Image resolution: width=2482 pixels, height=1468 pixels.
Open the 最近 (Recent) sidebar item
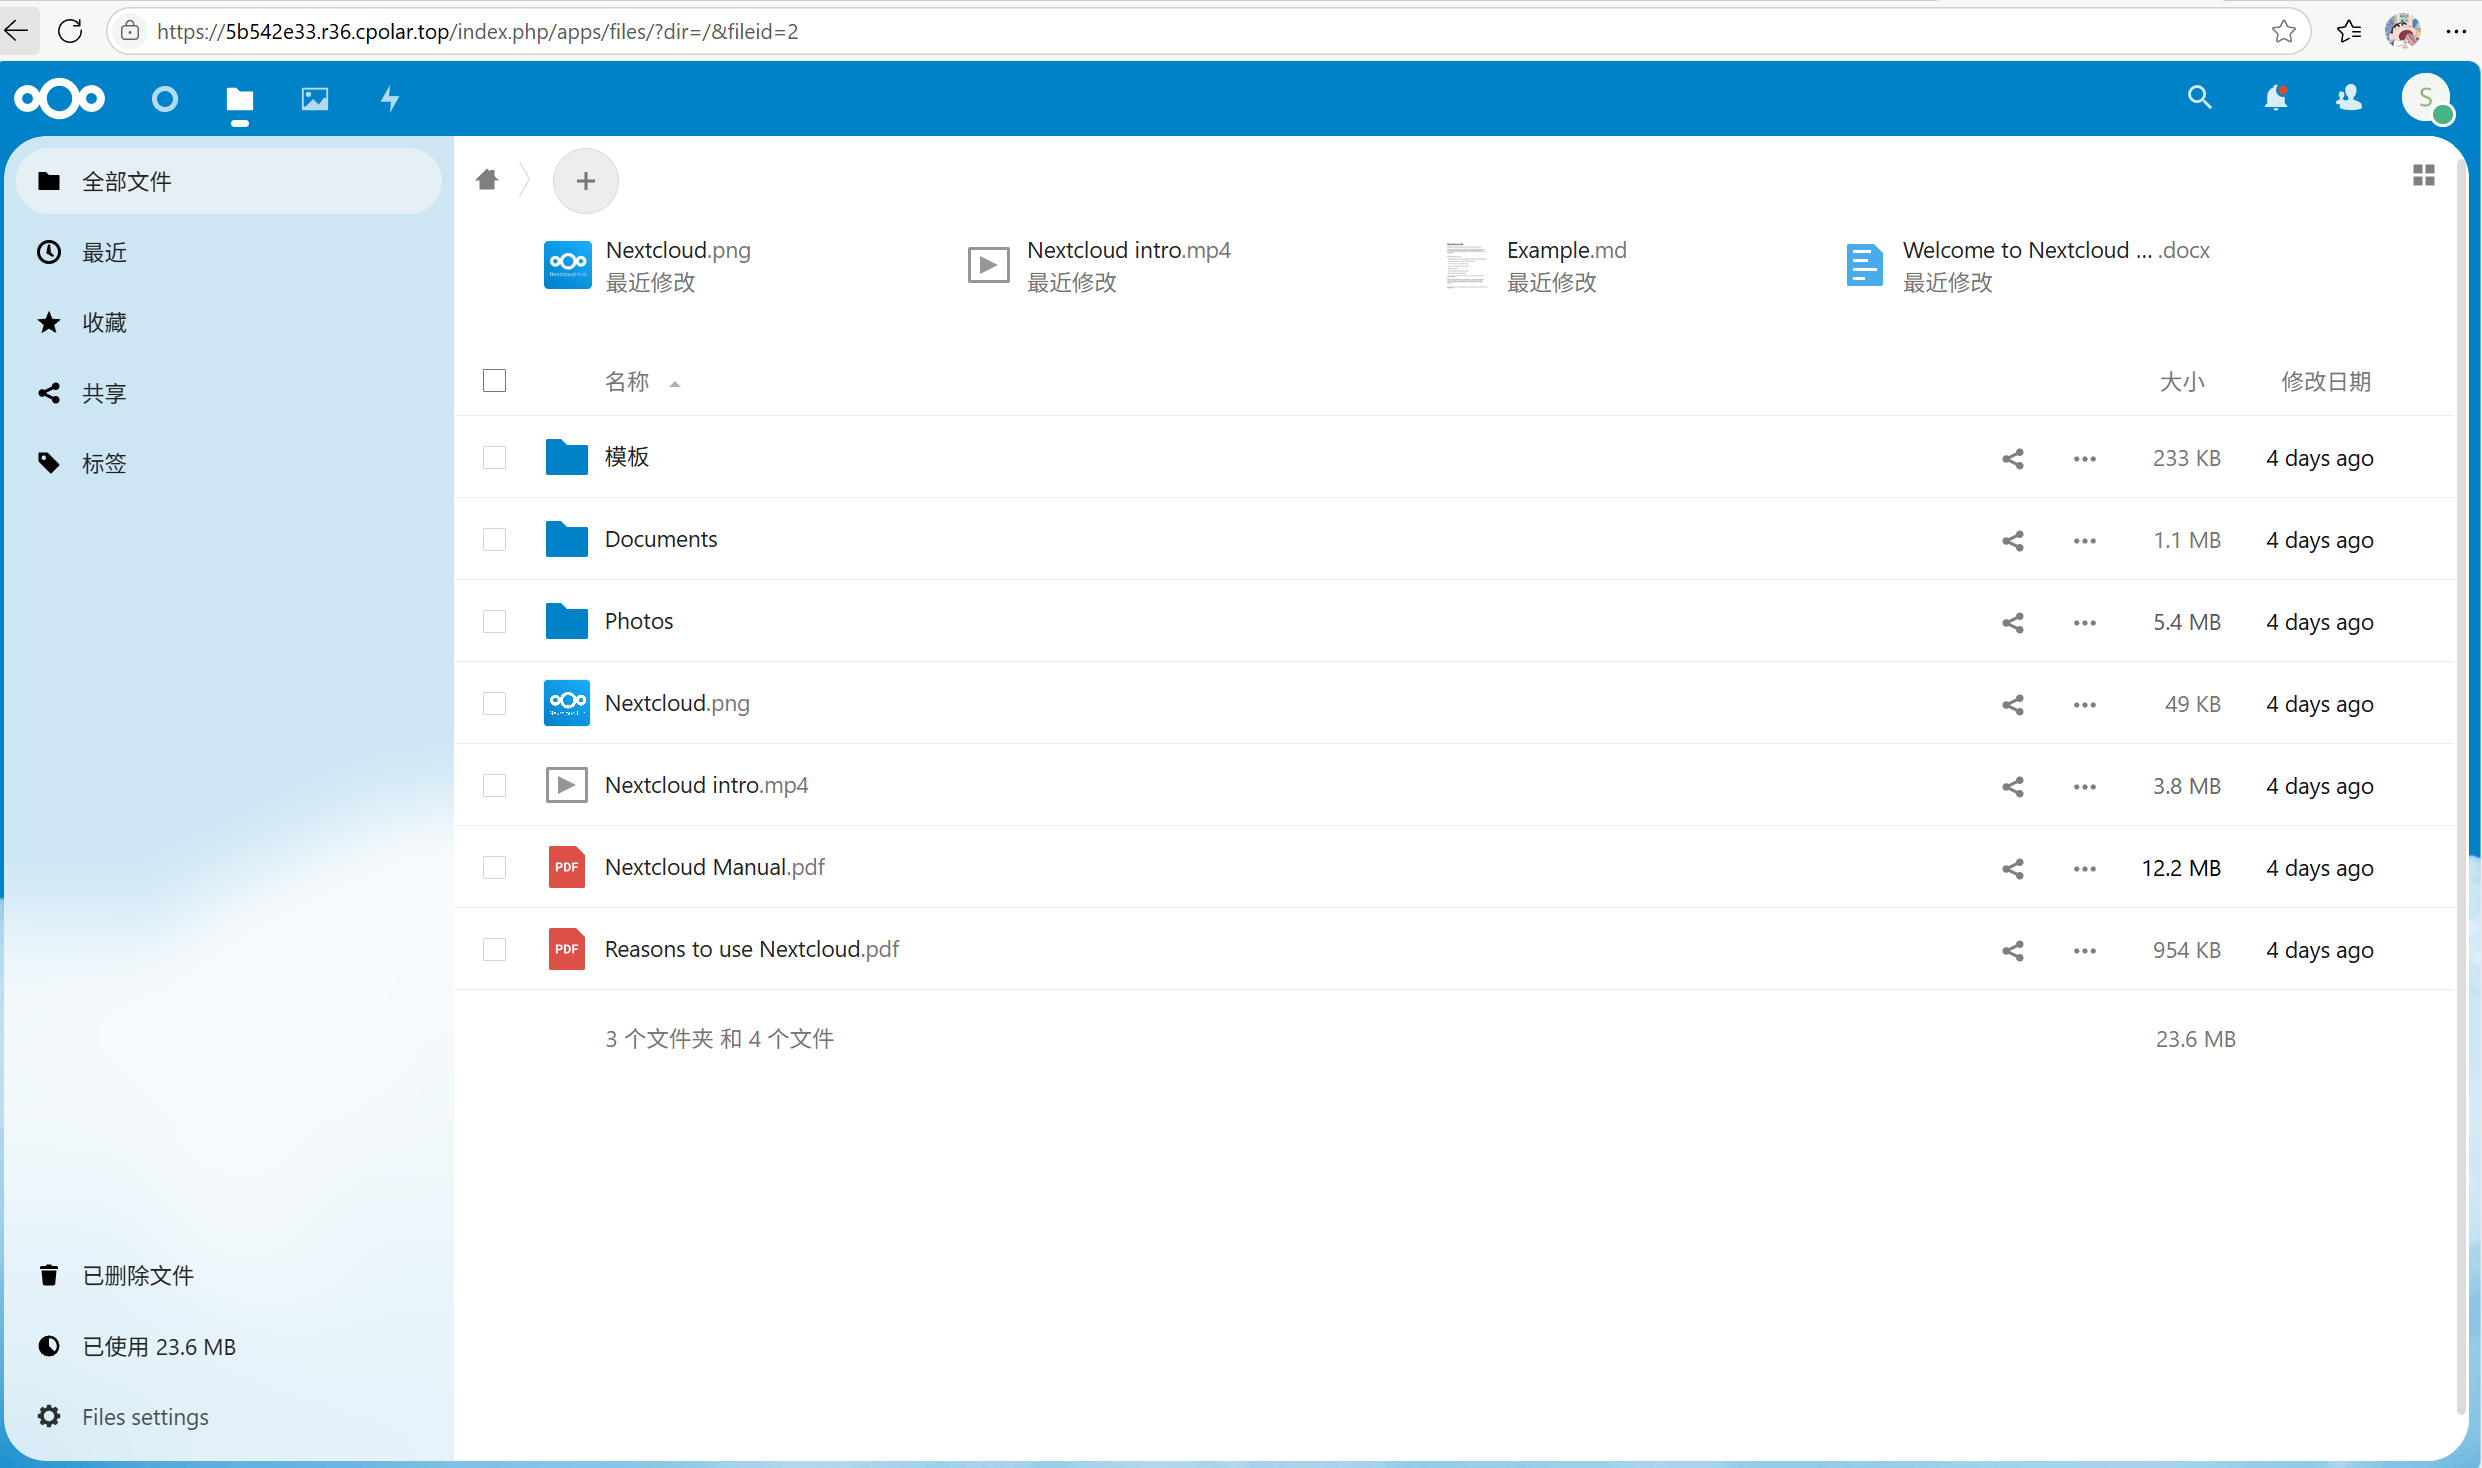coord(104,252)
